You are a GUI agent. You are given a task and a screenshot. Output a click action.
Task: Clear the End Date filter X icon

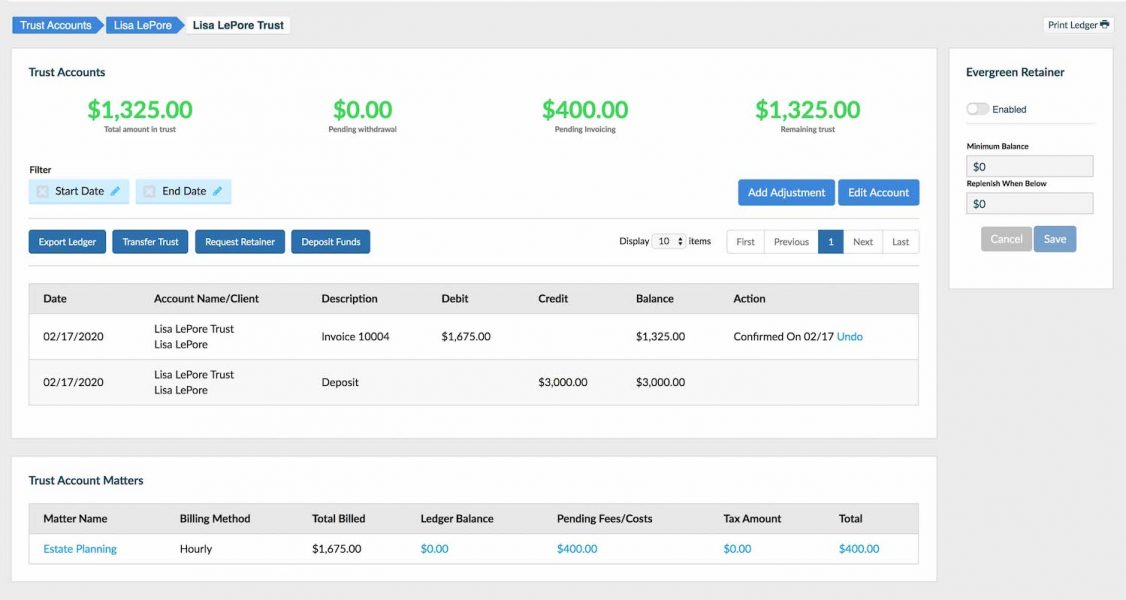tap(149, 191)
